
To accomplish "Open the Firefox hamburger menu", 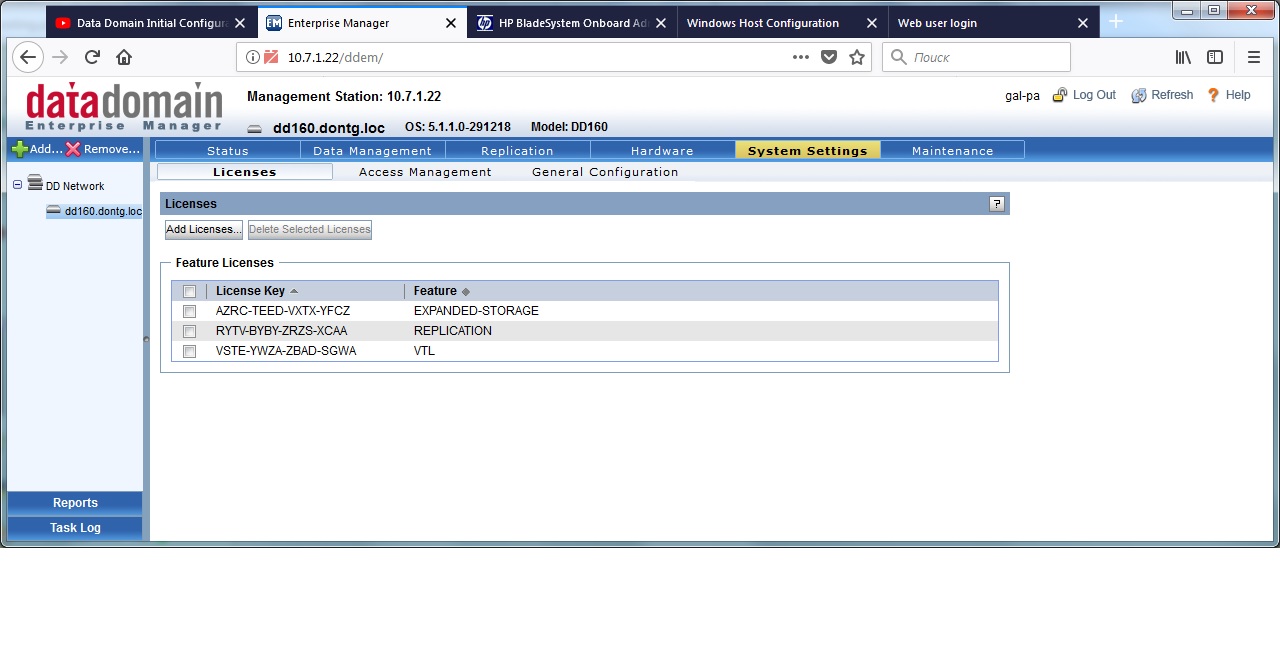I will tap(1254, 57).
